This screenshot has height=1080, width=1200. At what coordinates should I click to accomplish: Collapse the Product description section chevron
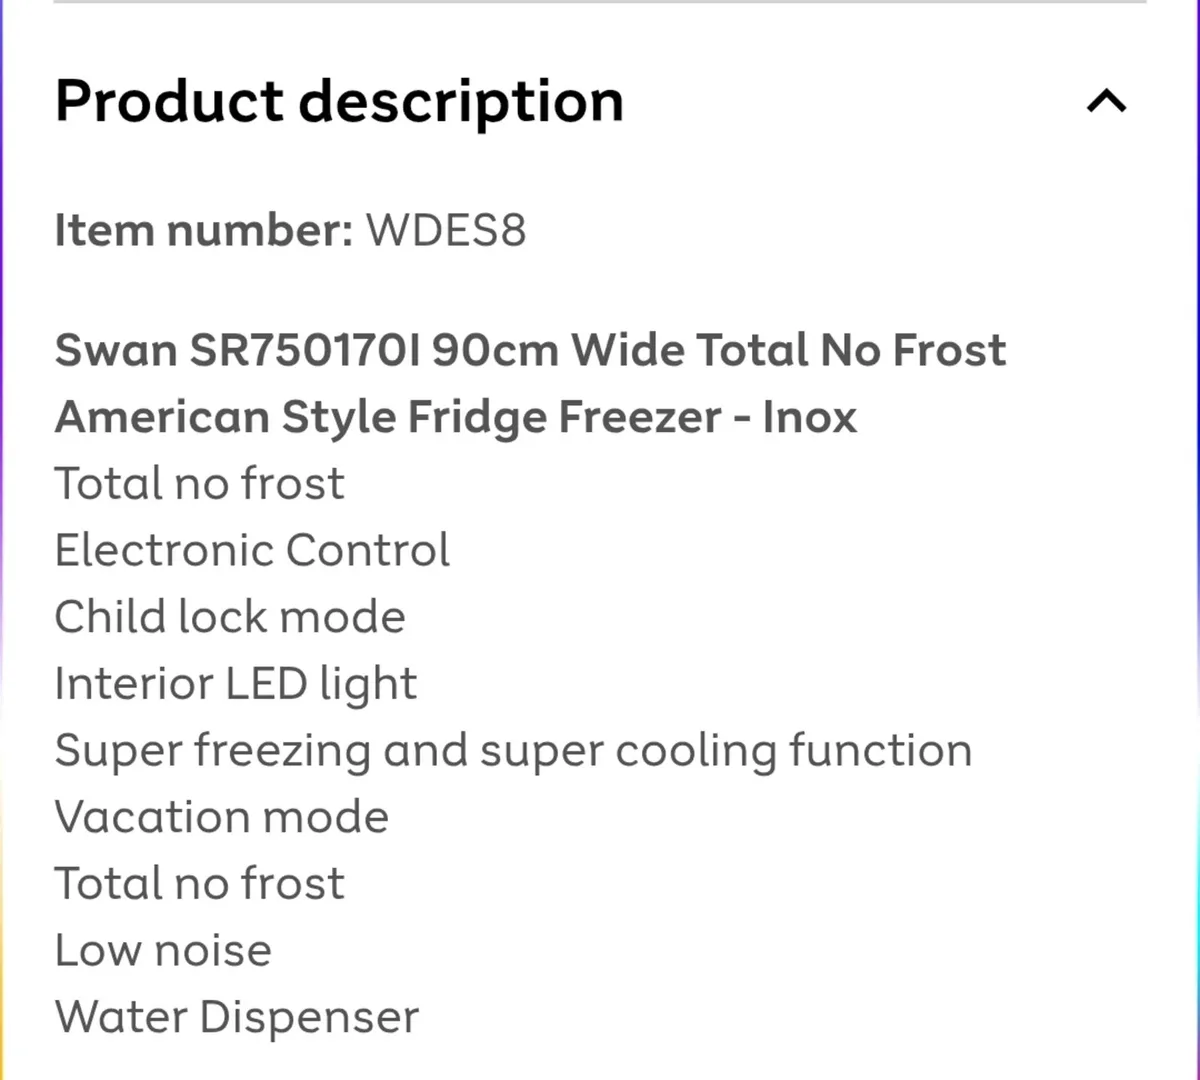pos(1107,101)
